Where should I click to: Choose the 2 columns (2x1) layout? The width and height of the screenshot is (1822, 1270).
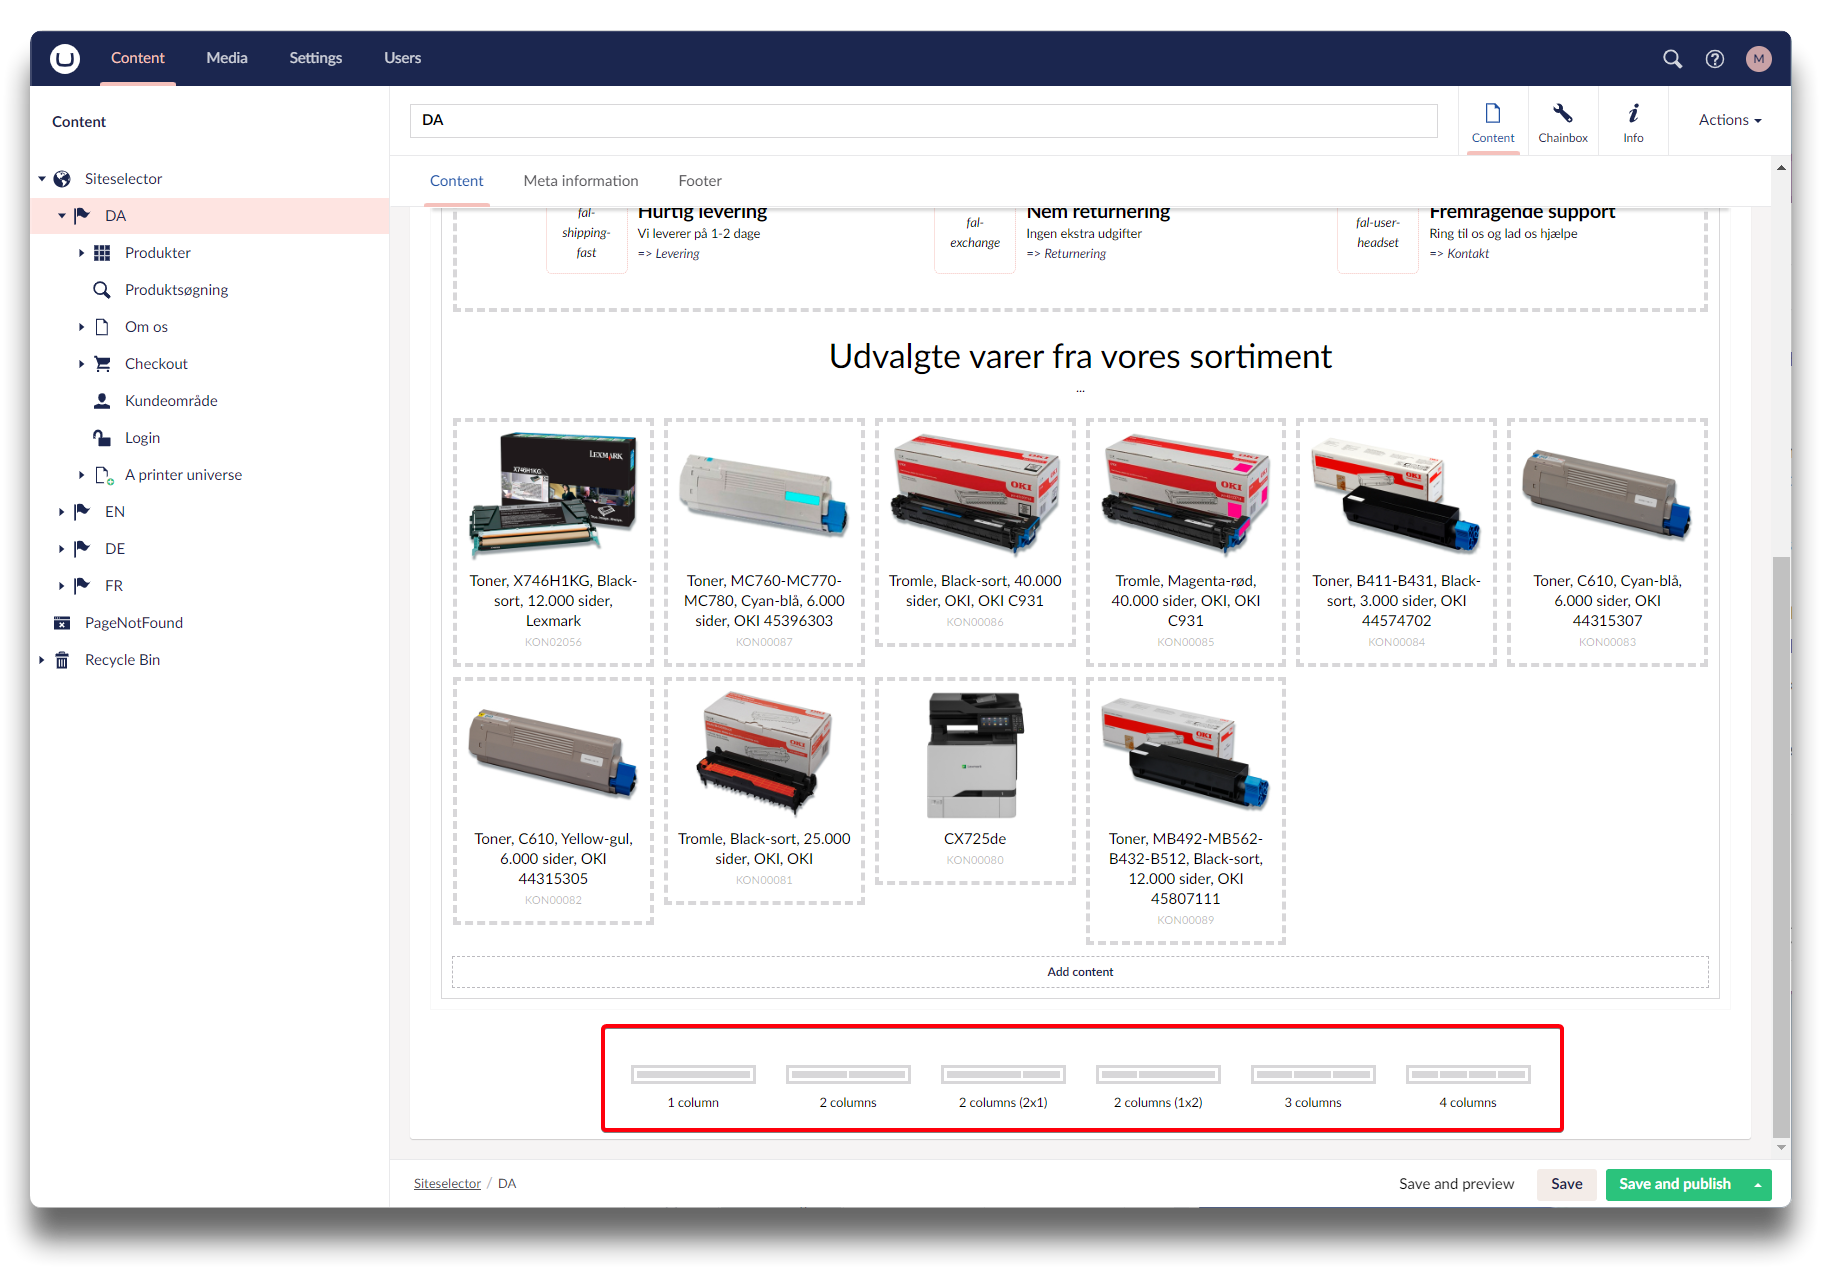pos(1002,1076)
